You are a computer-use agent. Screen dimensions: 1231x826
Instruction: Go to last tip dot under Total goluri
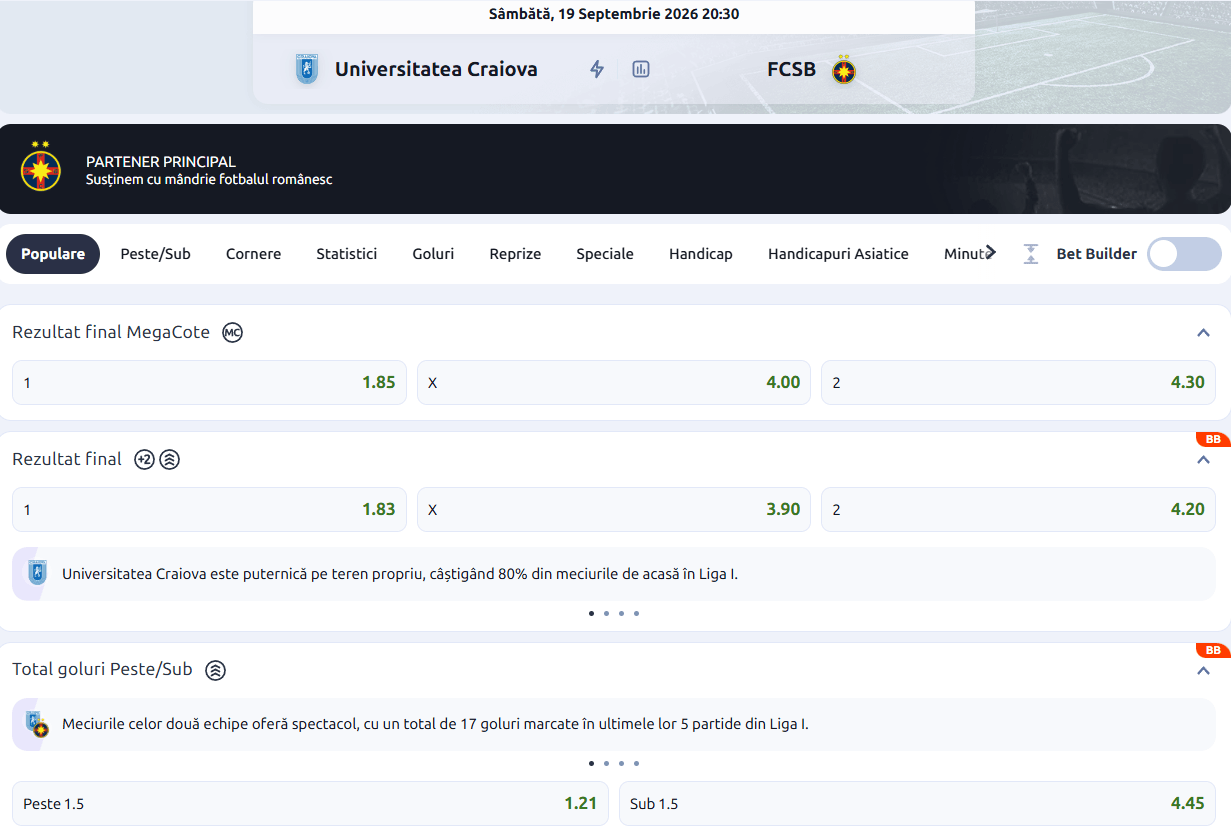[x=636, y=763]
